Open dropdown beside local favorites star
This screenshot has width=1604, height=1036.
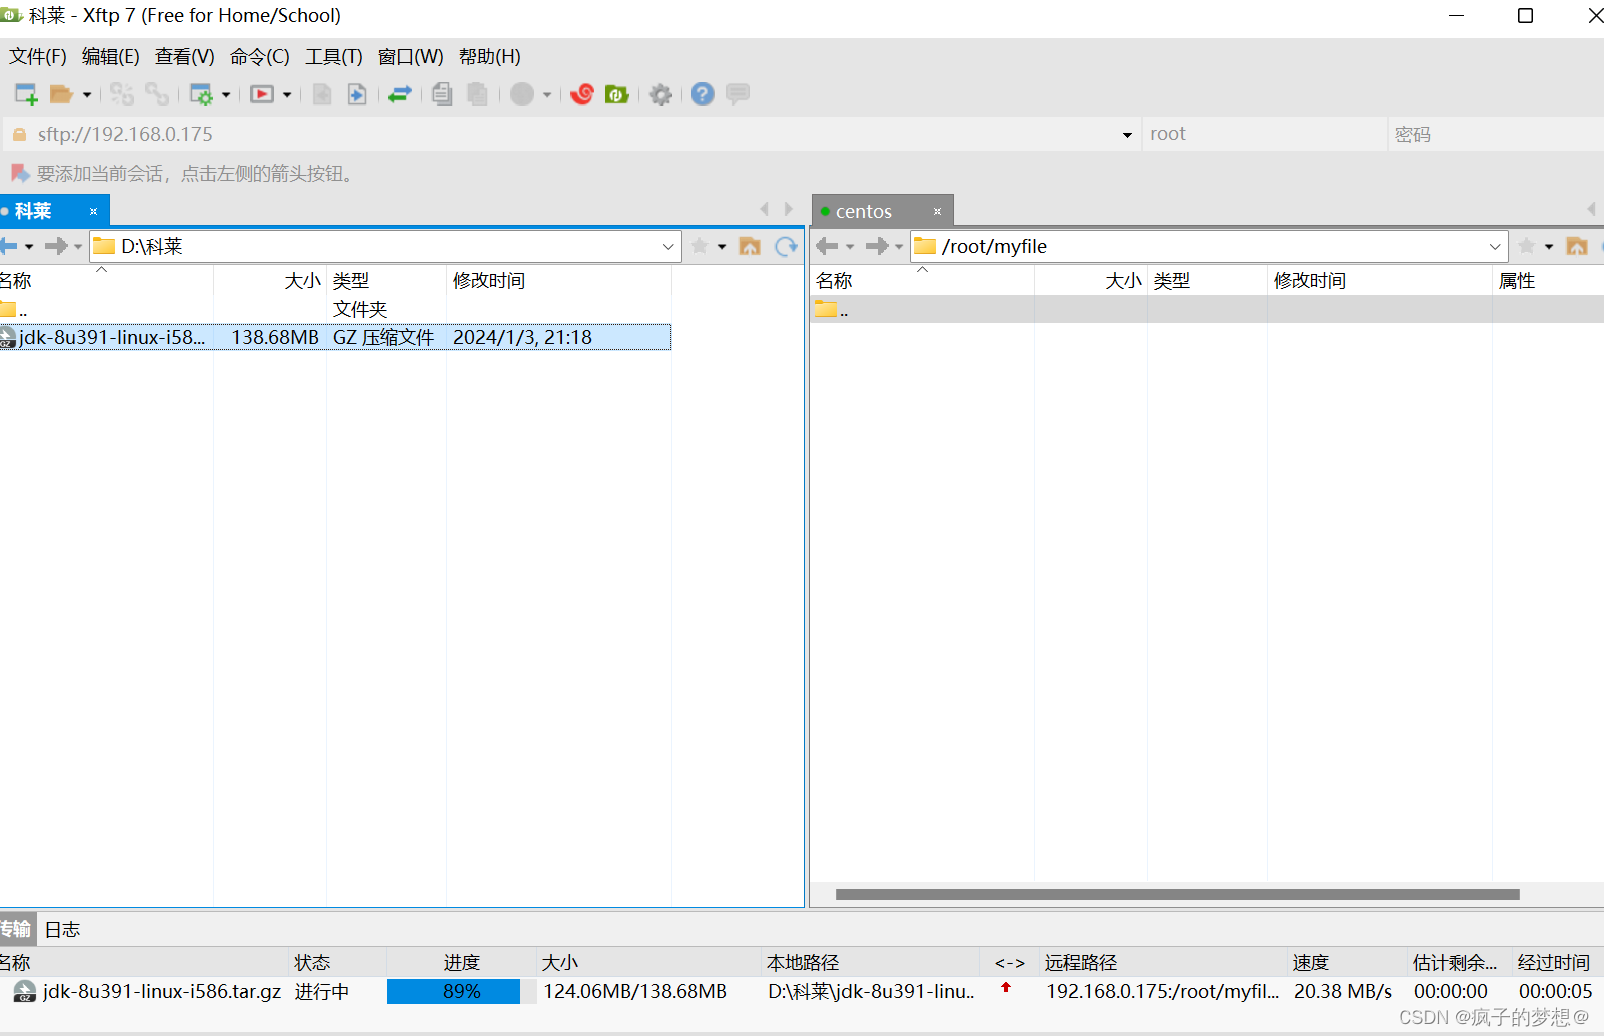click(722, 247)
